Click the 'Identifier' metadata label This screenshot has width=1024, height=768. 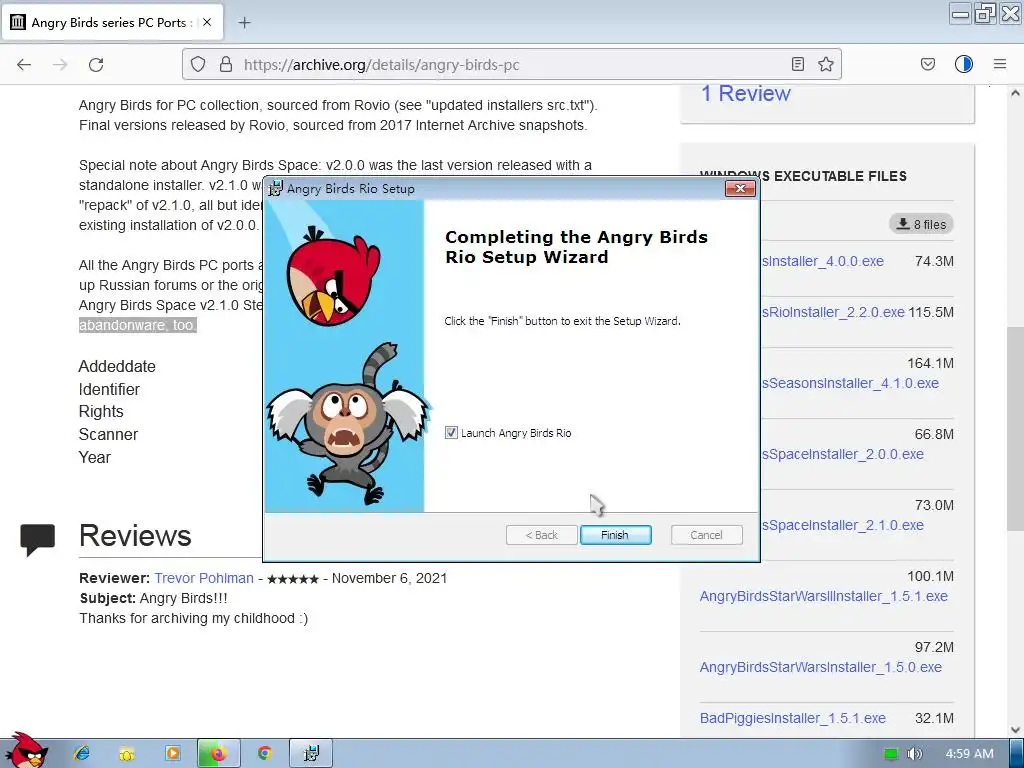[109, 389]
